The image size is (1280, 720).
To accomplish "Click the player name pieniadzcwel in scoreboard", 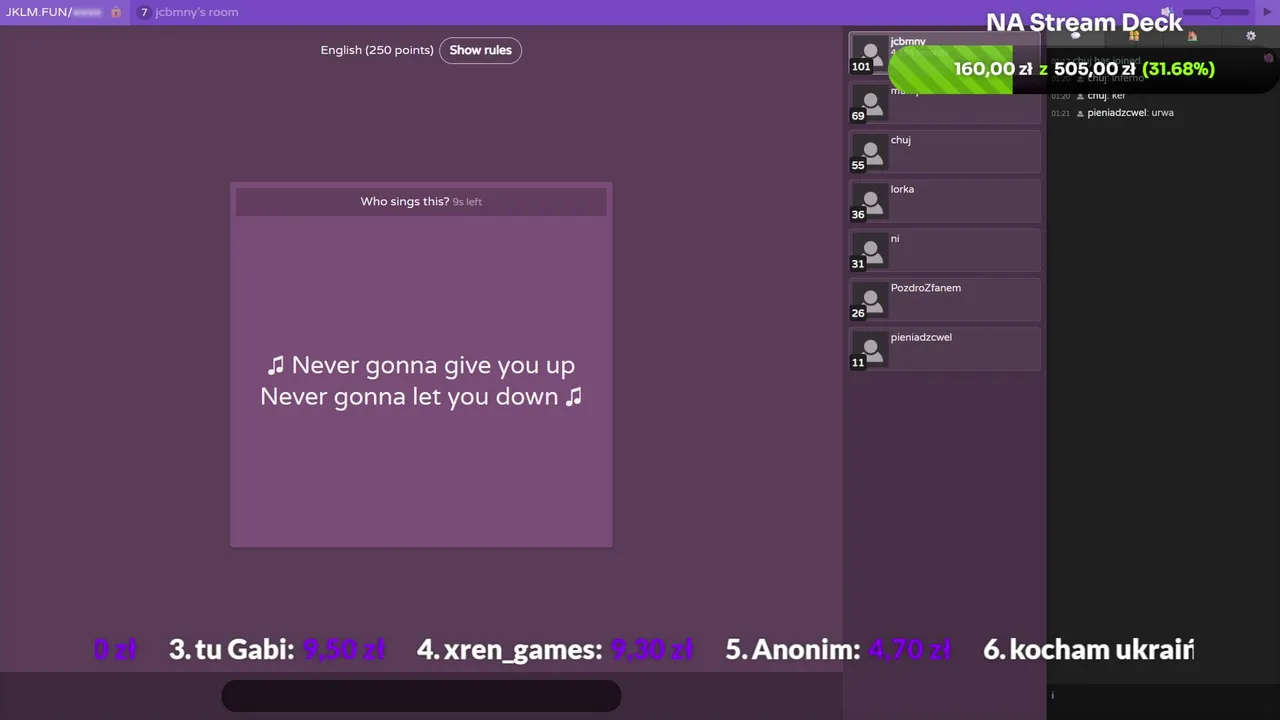I will (x=921, y=337).
